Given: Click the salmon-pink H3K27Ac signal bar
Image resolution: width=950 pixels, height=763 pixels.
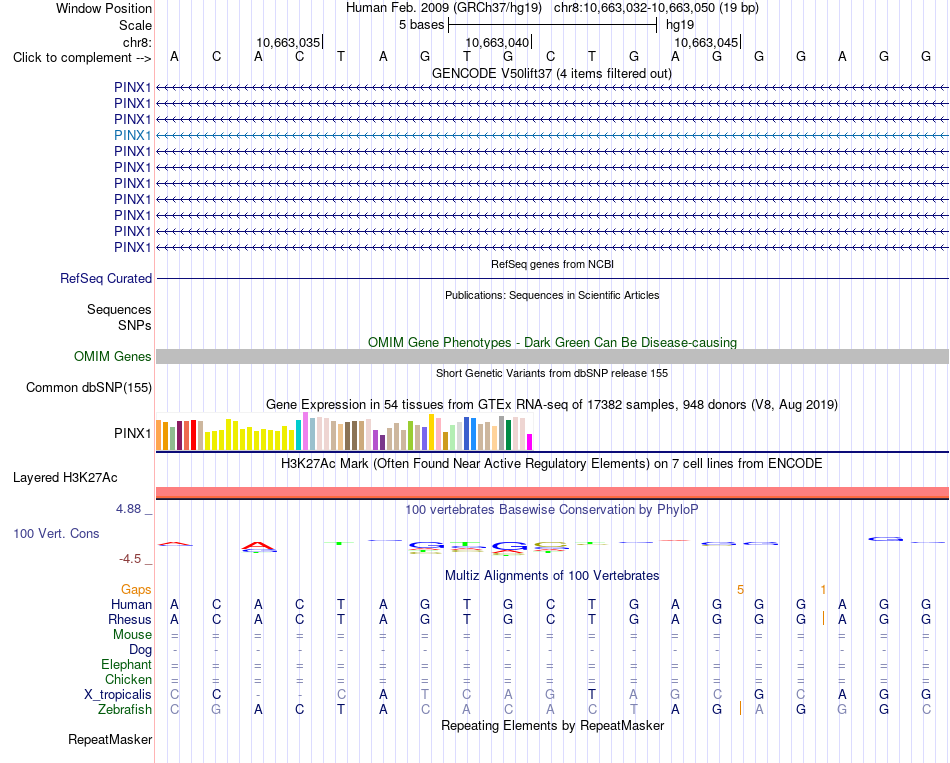Looking at the screenshot, I should point(552,493).
